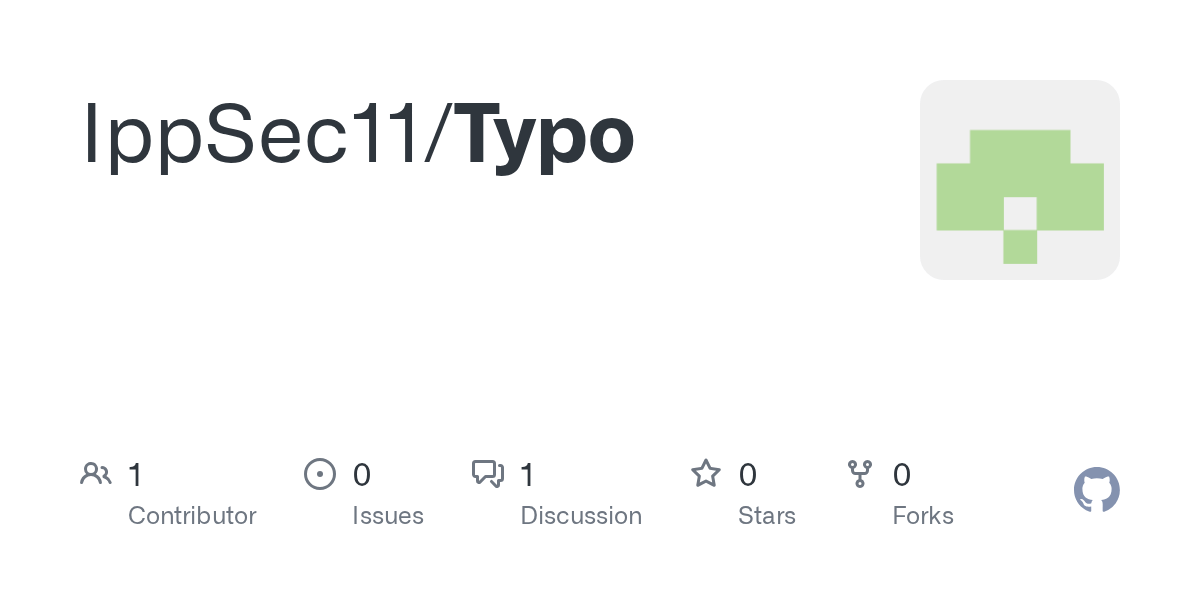Viewport: 1200px width, 600px height.
Task: Click the GitHub Octocat logo
Action: 1096,490
